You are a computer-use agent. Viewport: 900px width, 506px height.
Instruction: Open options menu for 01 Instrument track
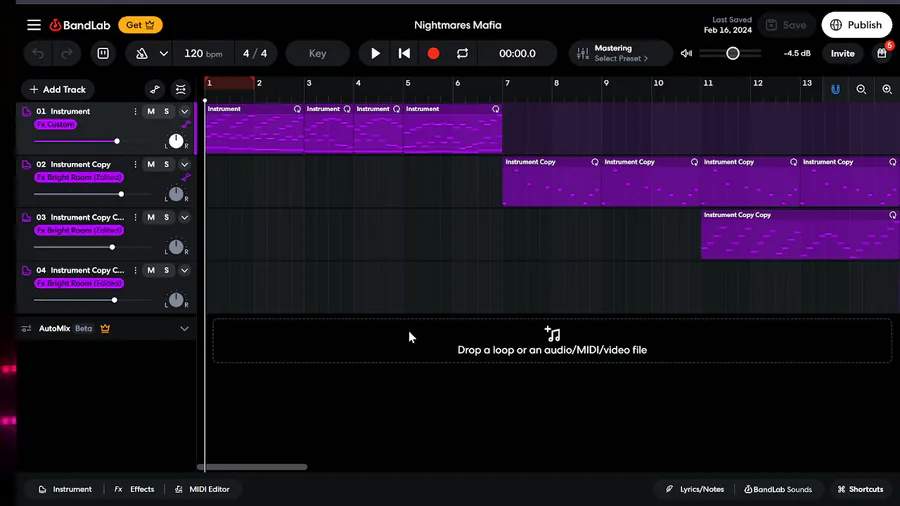click(x=135, y=111)
